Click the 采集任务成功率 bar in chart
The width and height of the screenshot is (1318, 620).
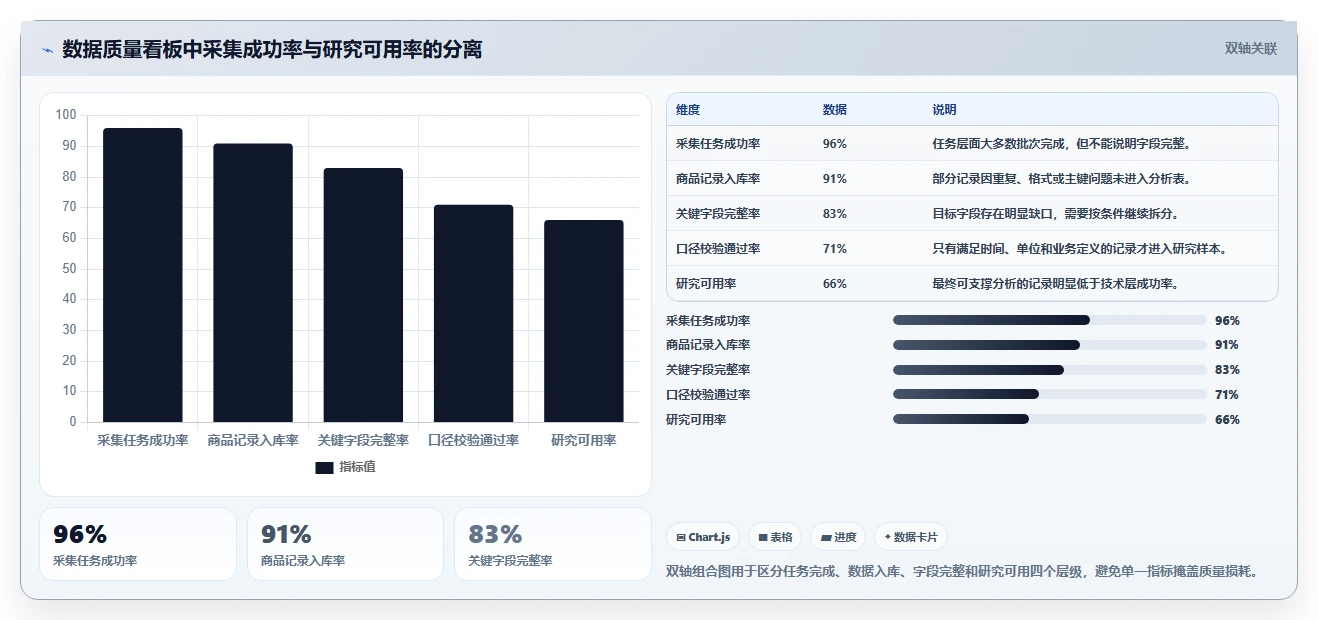click(143, 275)
